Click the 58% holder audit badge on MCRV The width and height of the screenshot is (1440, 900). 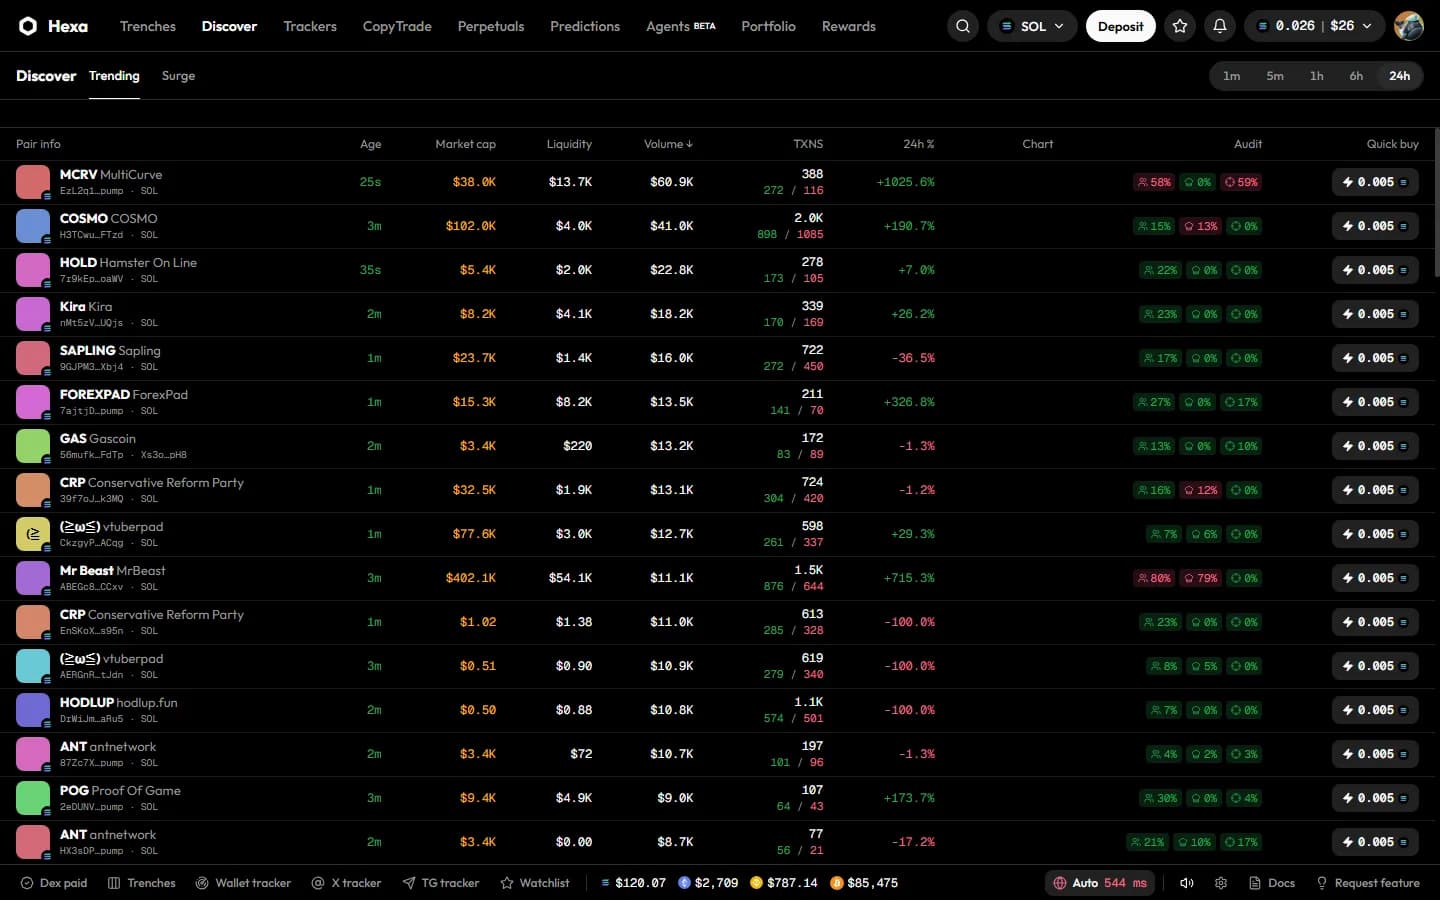click(1154, 182)
